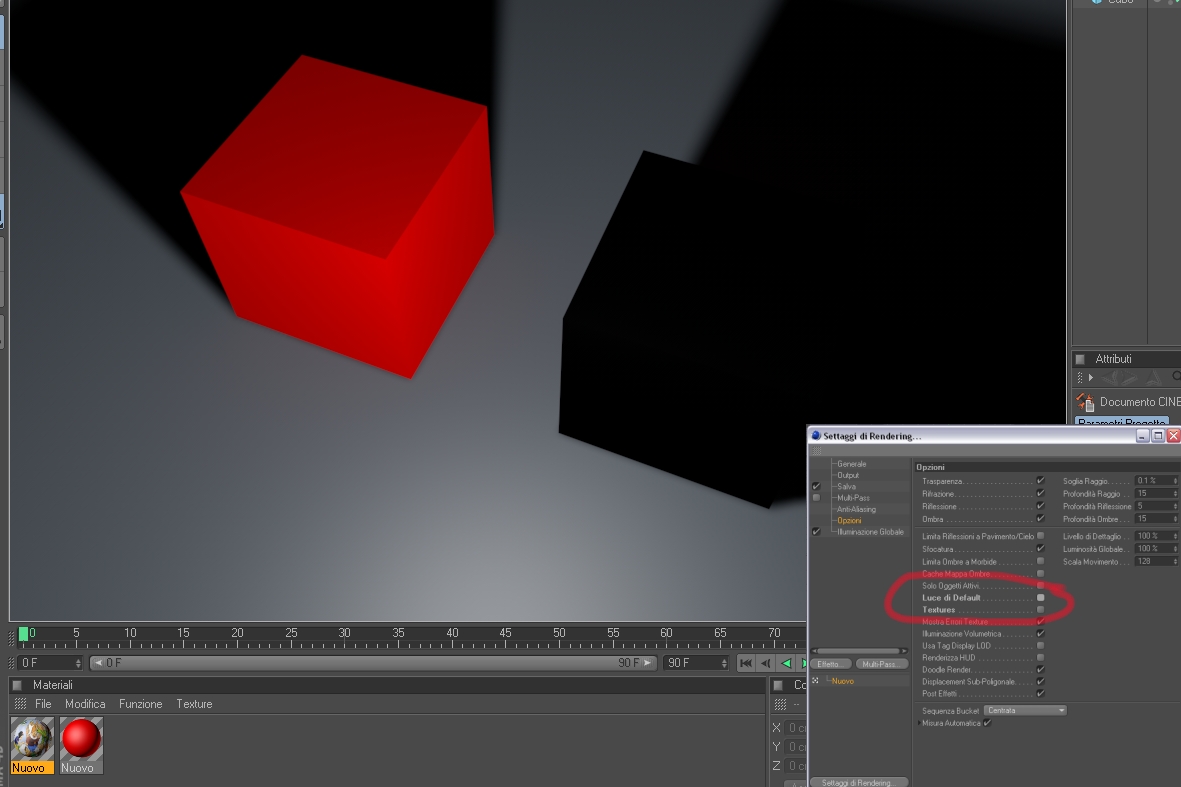Image resolution: width=1181 pixels, height=787 pixels.
Task: Click the timeline range slider bar
Action: (x=373, y=663)
